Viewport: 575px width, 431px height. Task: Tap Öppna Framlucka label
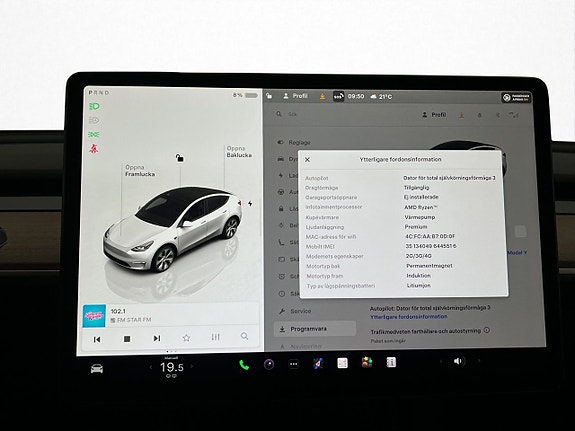(x=140, y=171)
